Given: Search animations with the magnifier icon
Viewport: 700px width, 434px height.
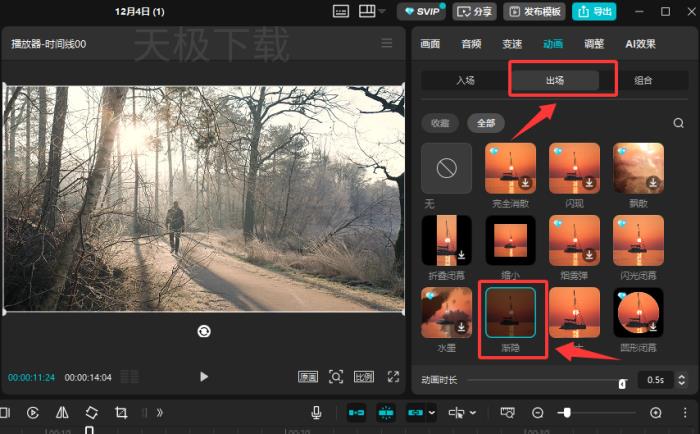Looking at the screenshot, I should point(678,123).
